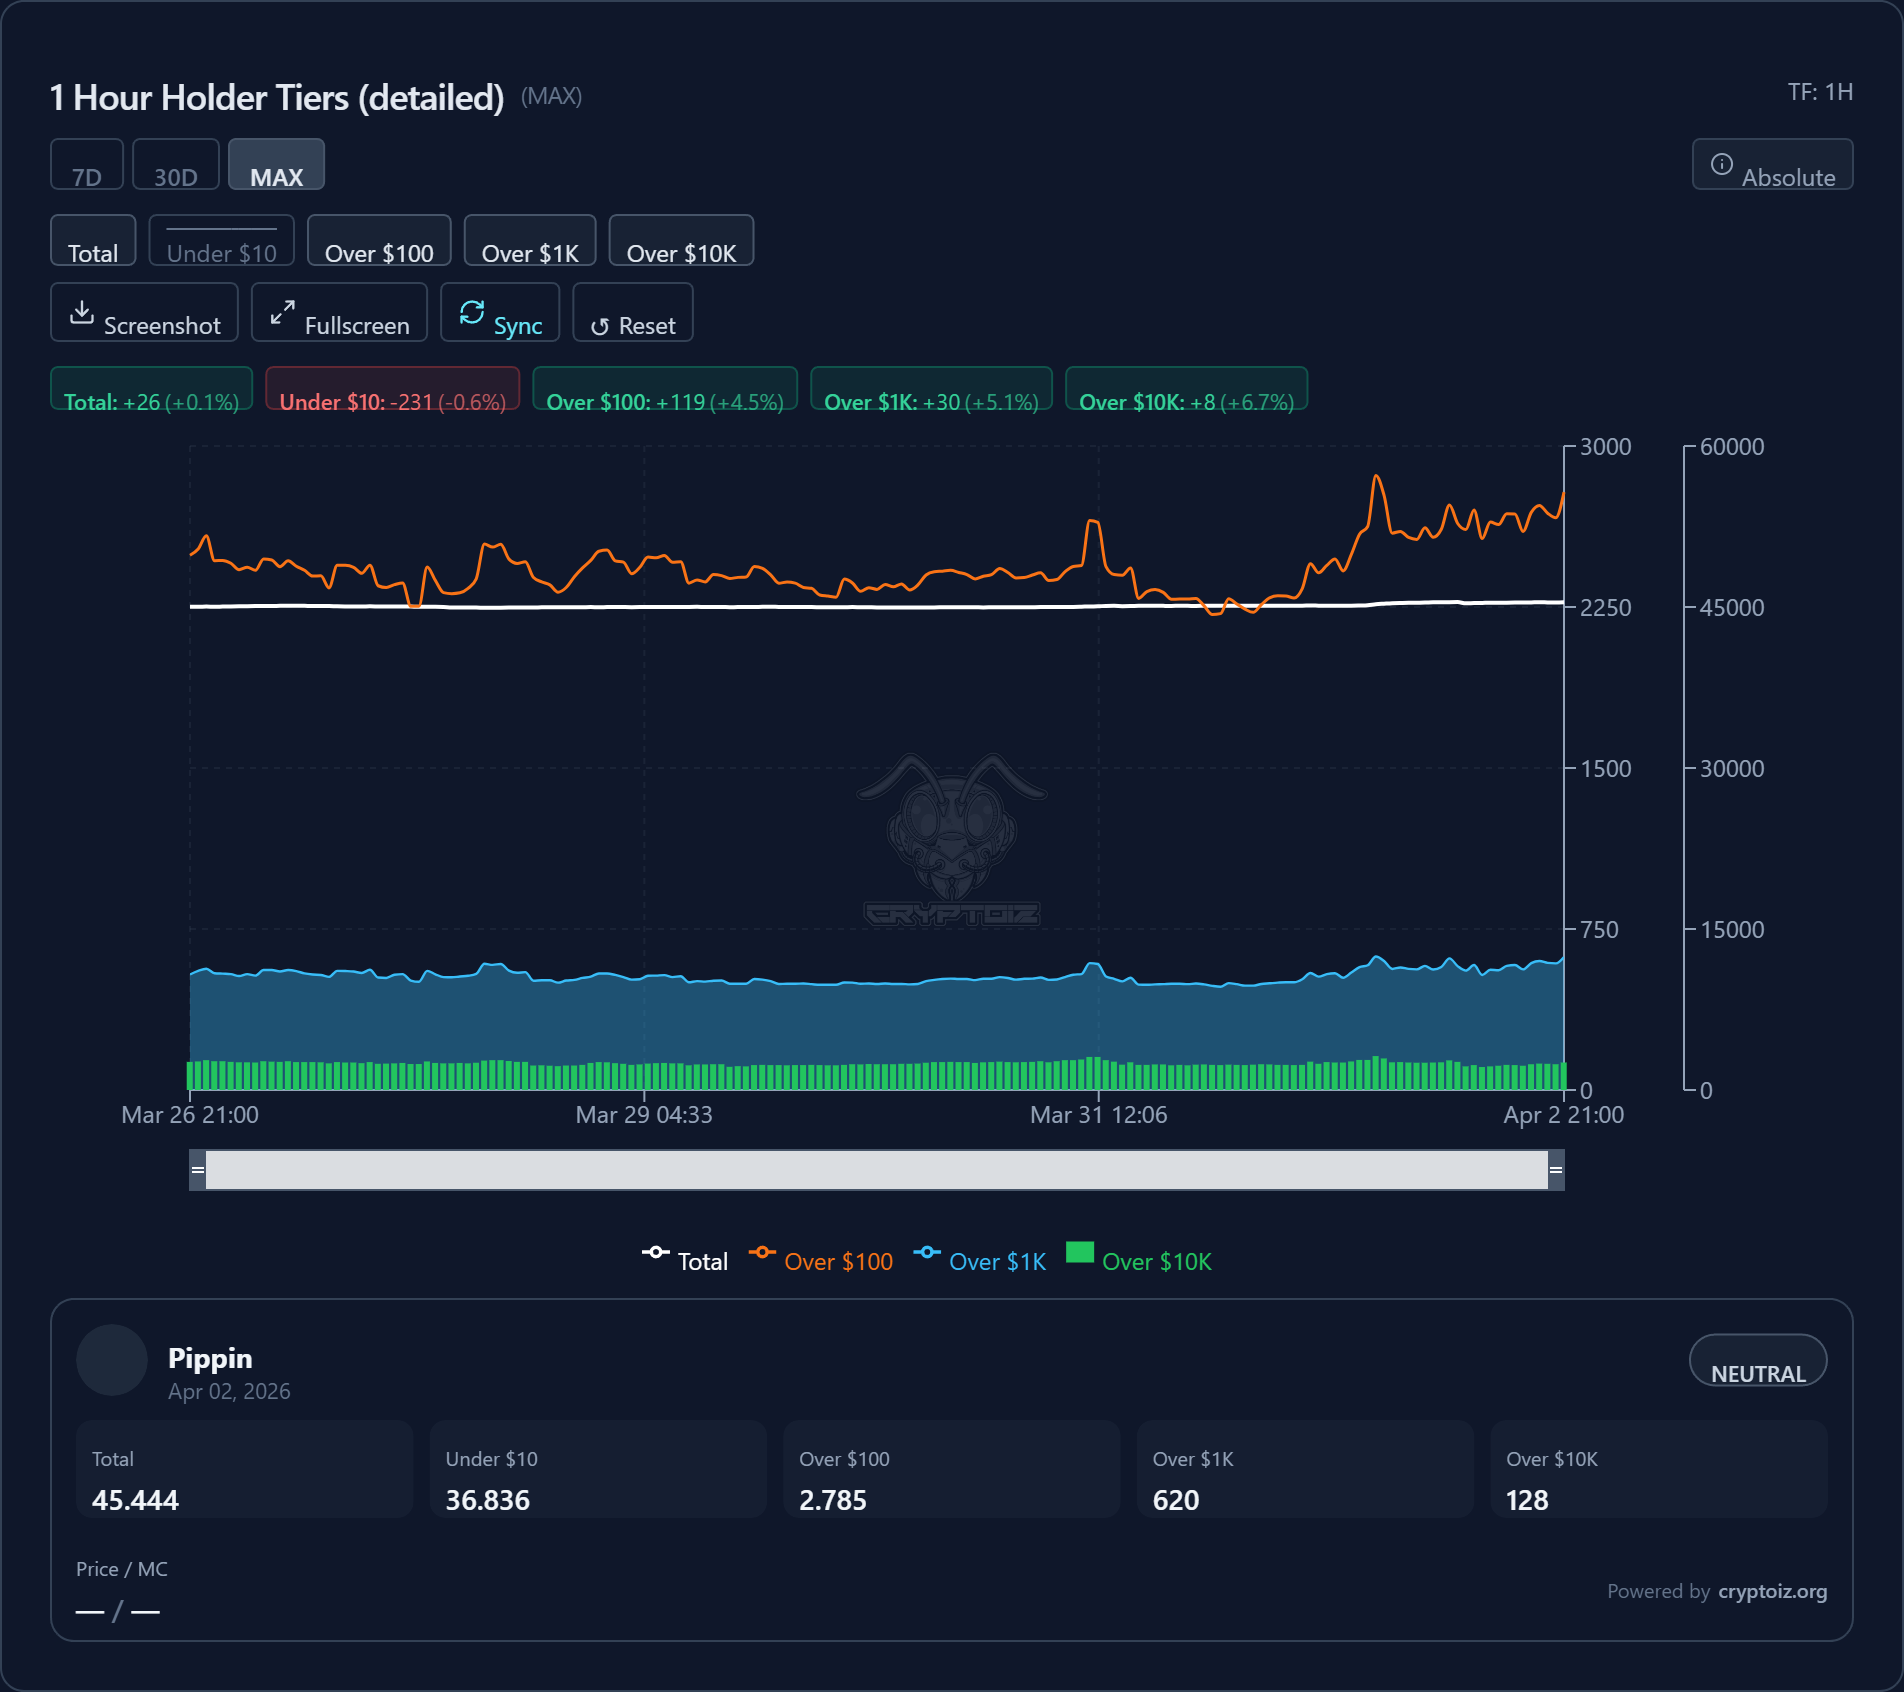Toggle the Over $100 series filter button
The width and height of the screenshot is (1904, 1692).
click(x=379, y=240)
